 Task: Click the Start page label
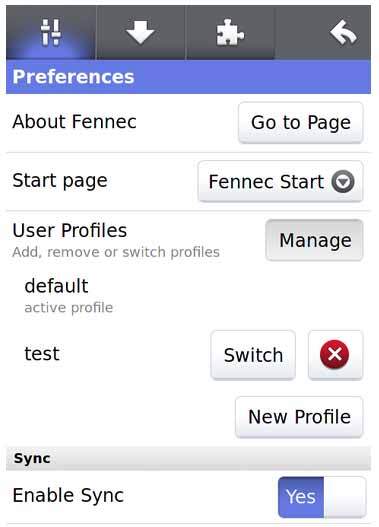click(60, 181)
